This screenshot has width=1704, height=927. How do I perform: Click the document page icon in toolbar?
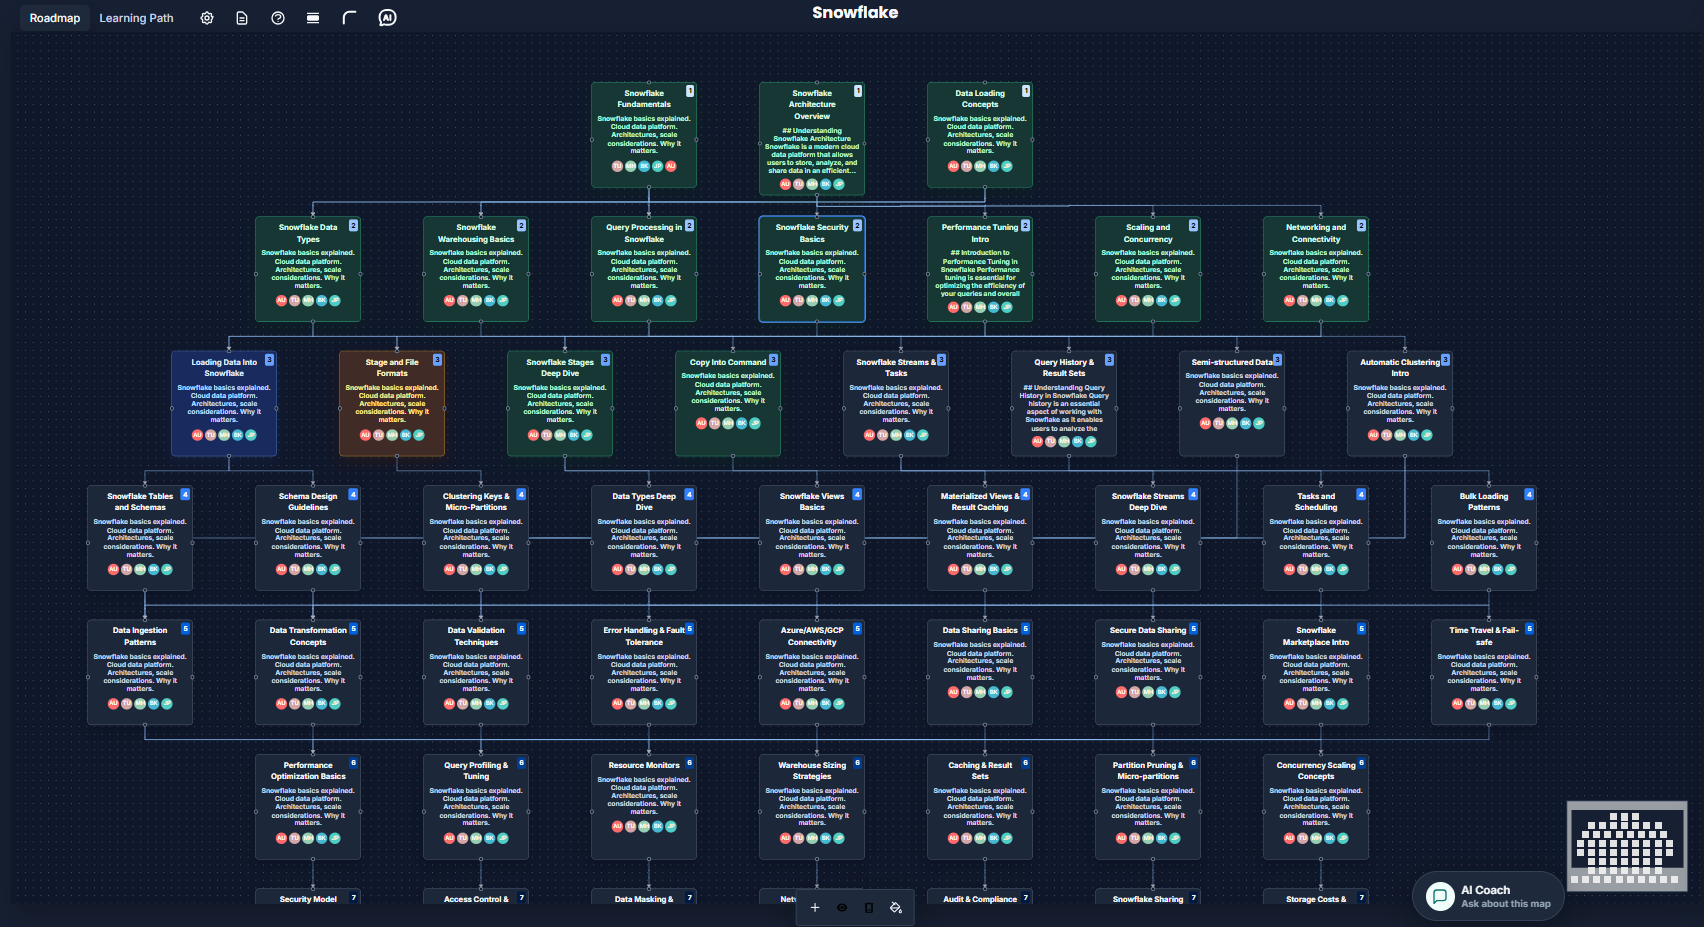pos(242,18)
